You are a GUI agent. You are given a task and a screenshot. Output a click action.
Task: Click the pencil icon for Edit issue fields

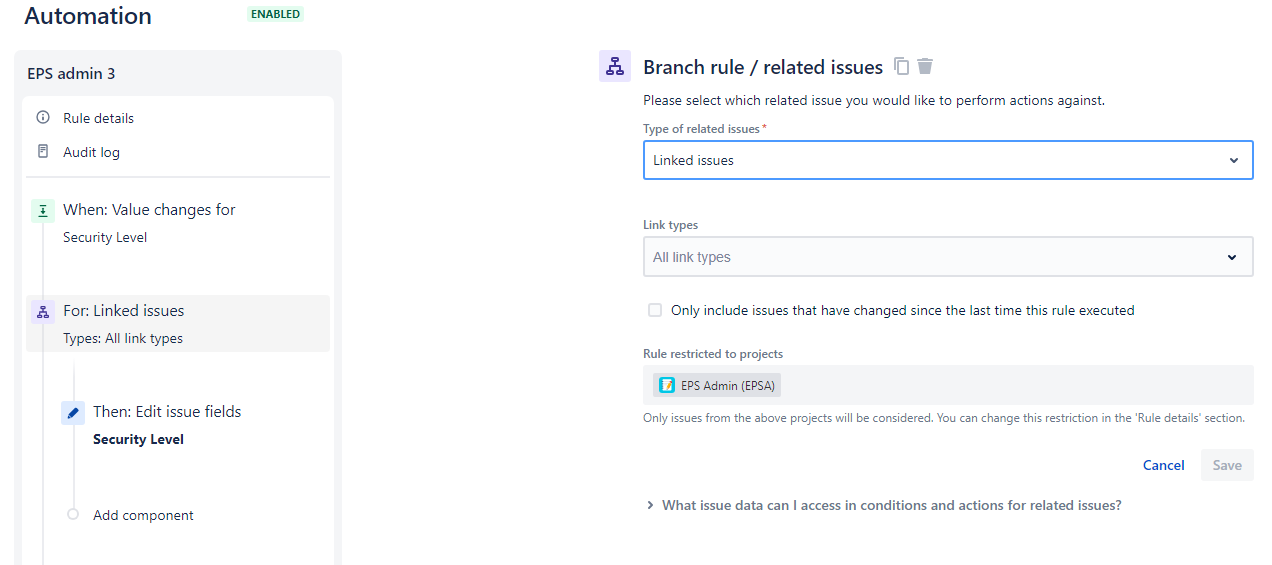pos(73,412)
